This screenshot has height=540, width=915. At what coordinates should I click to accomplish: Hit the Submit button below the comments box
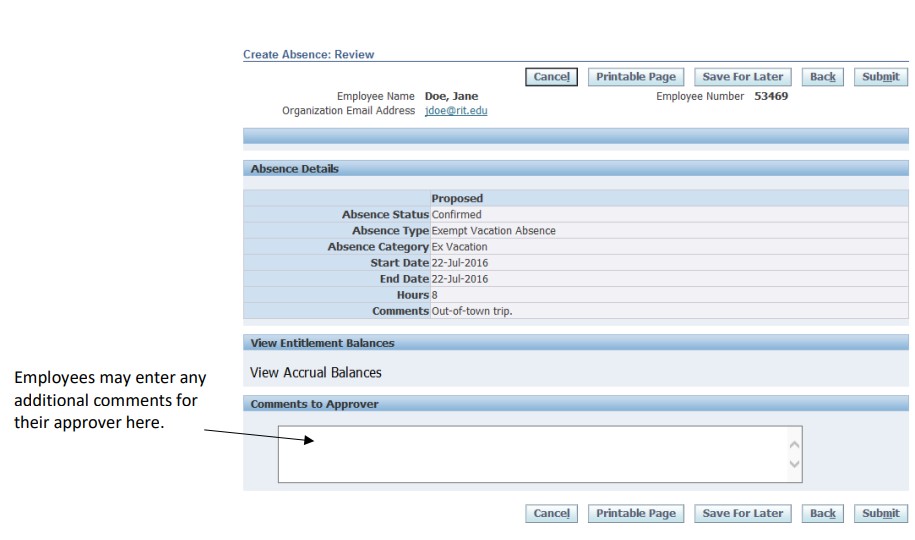[881, 513]
